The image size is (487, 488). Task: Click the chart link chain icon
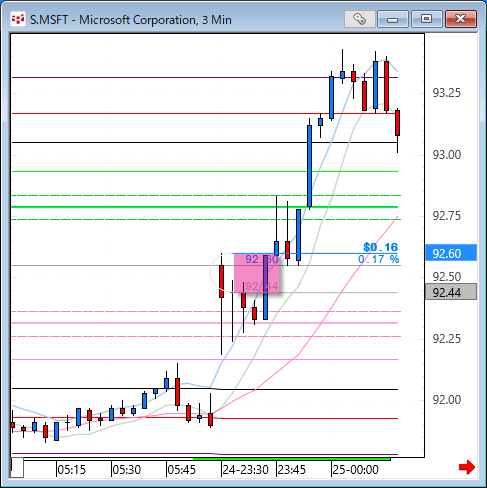tap(359, 19)
